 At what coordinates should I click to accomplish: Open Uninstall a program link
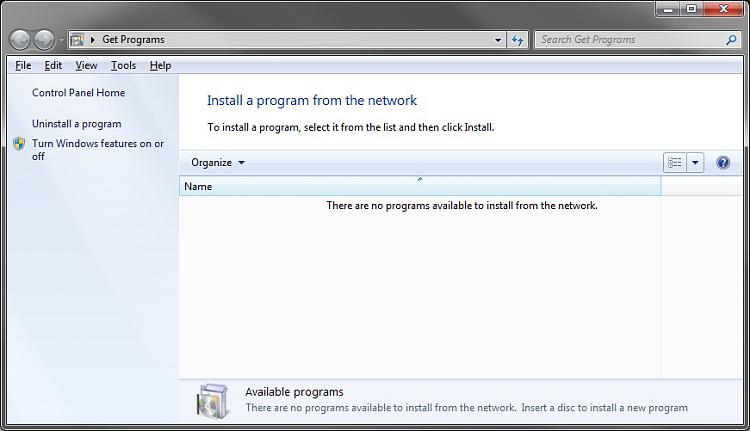pyautogui.click(x=77, y=124)
